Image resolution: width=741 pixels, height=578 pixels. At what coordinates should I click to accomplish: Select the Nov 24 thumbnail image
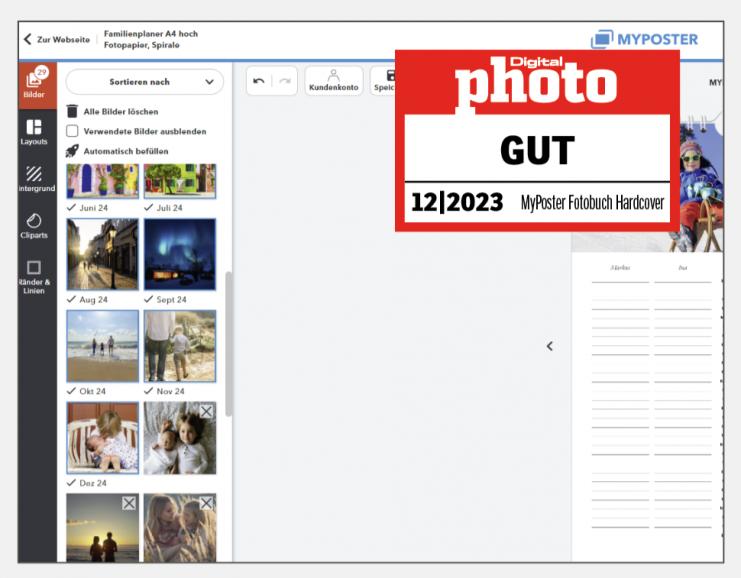[180, 346]
